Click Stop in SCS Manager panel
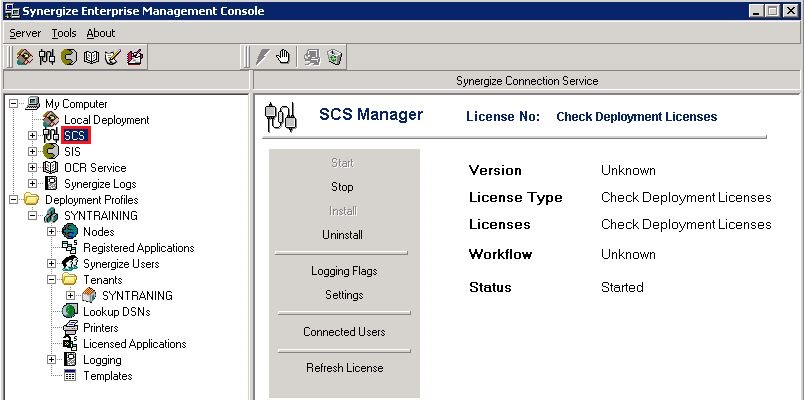804x400 pixels. 342,187
